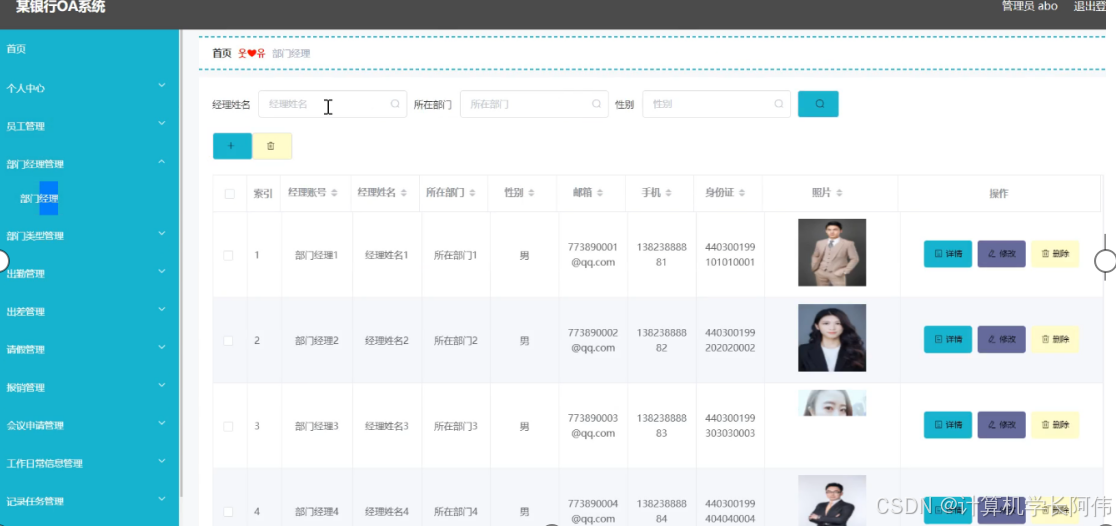
Task: Select all rows via header checkbox
Action: click(229, 194)
